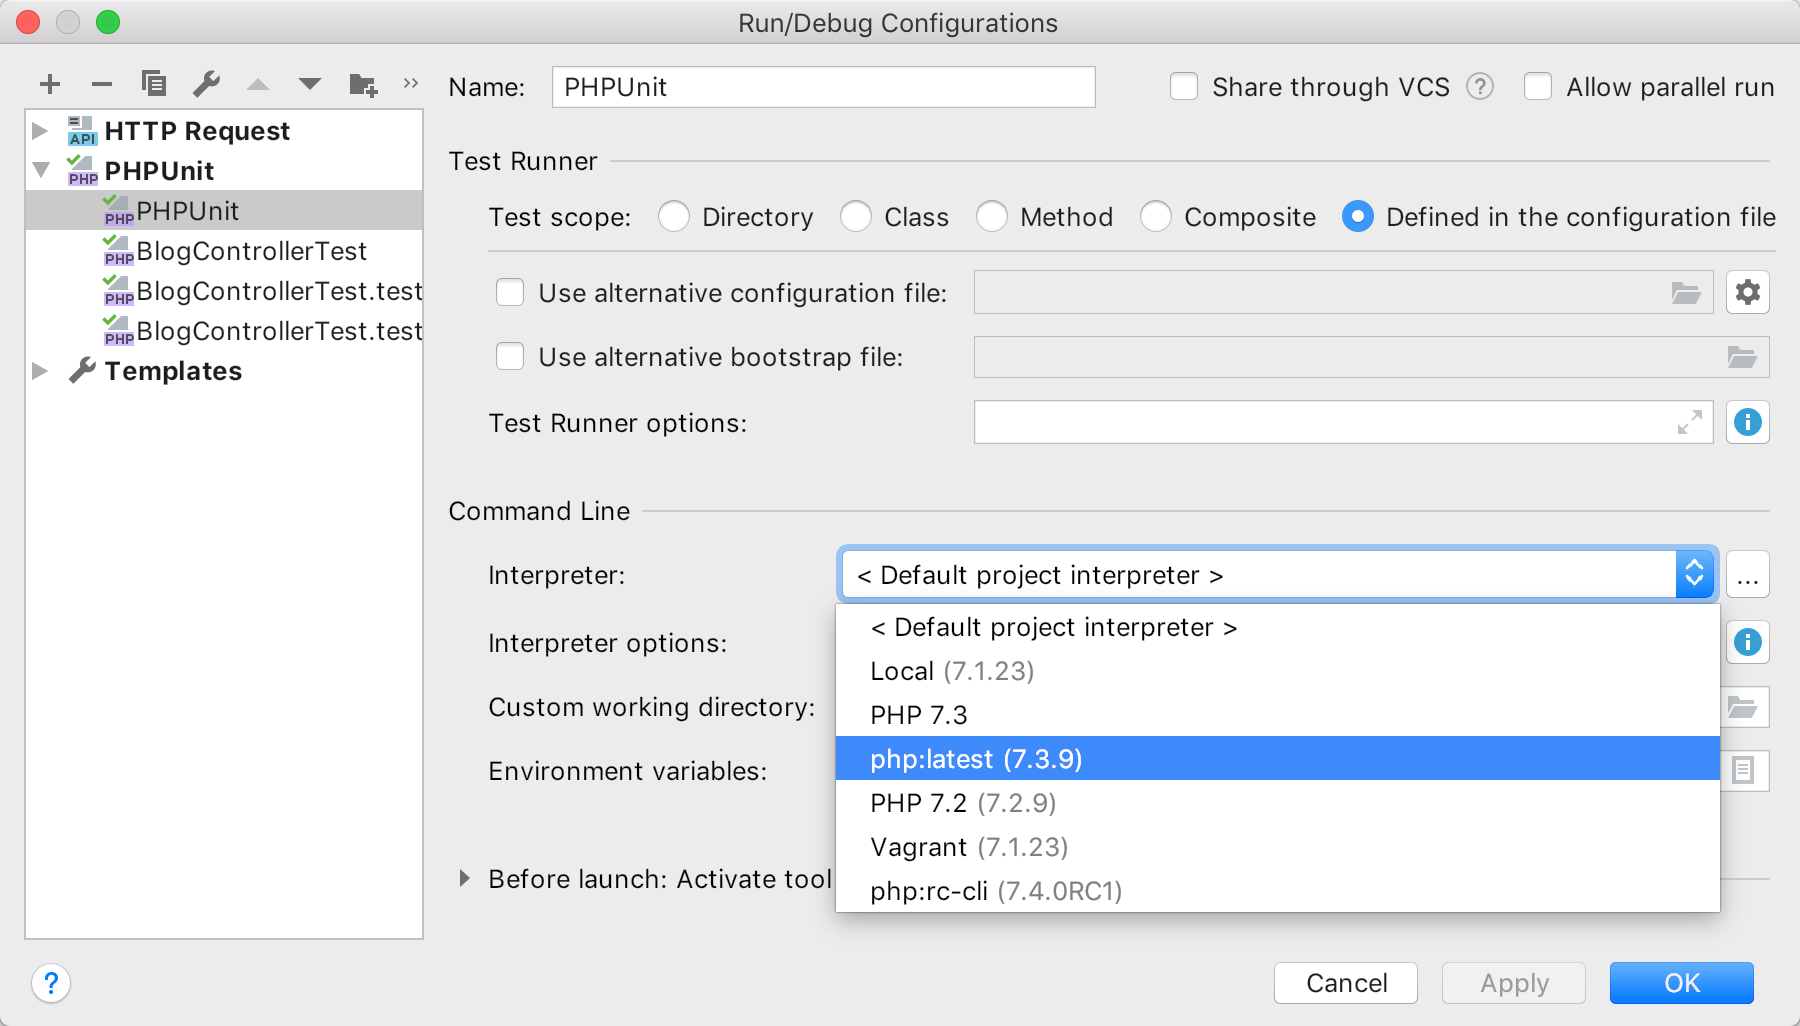Add a new run configuration
Image resolution: width=1800 pixels, height=1026 pixels.
point(50,85)
